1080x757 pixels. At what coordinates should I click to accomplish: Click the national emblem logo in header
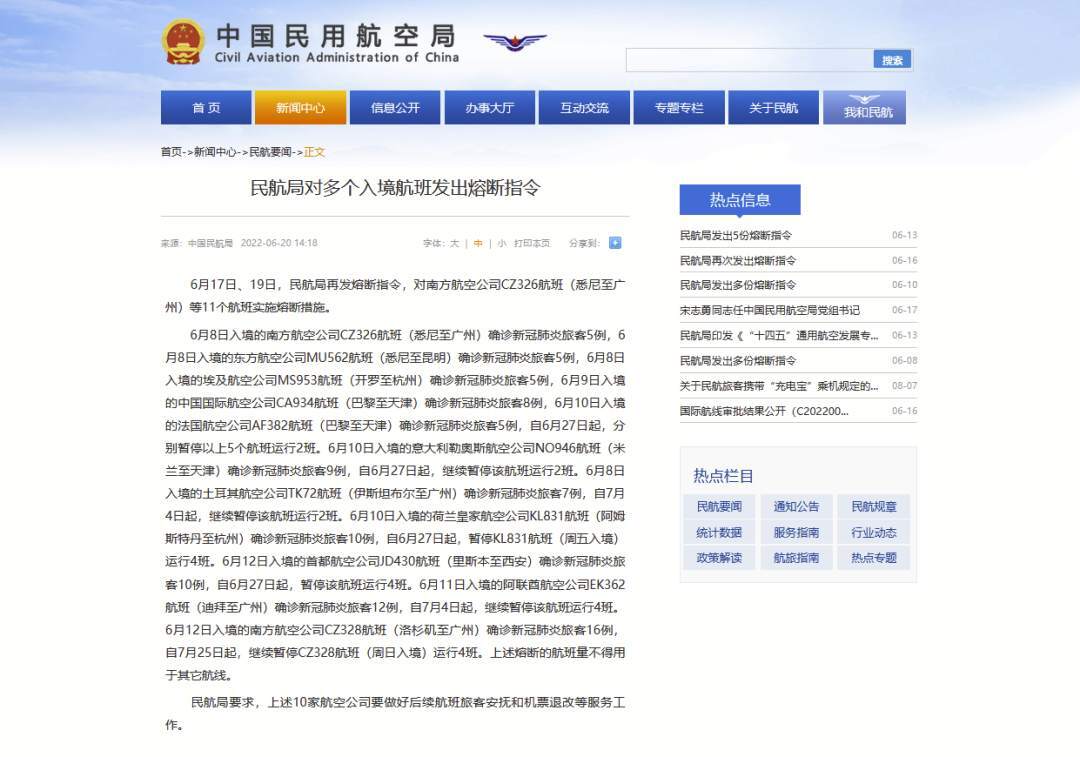point(183,42)
